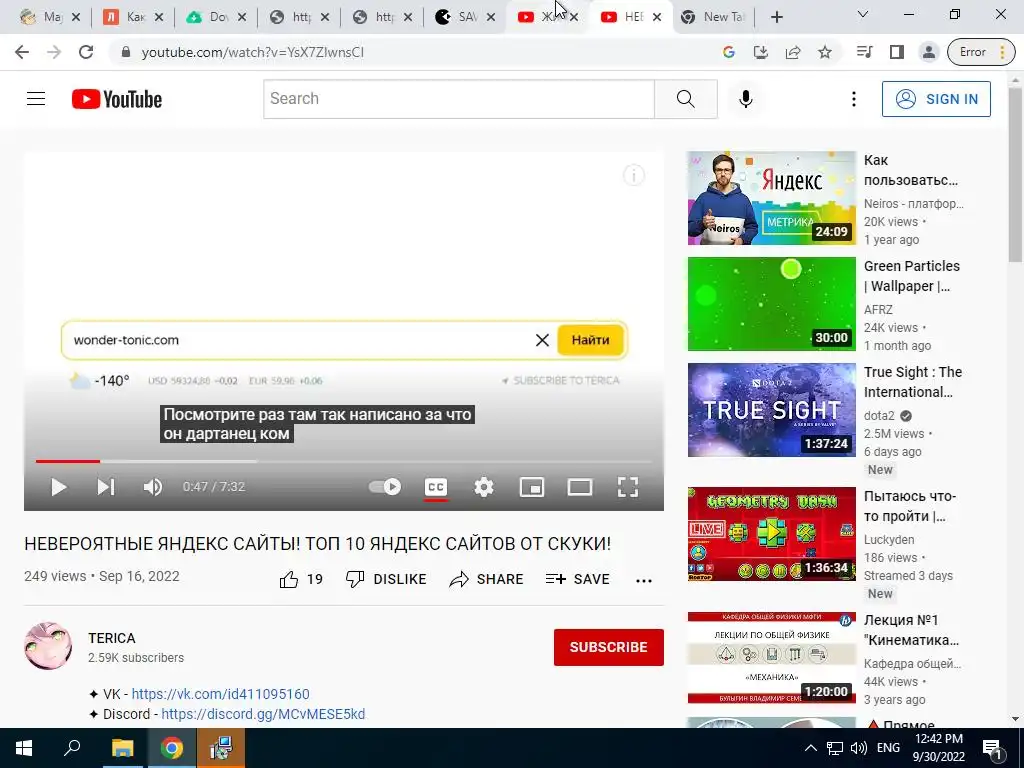1024x768 pixels.
Task: Click the address bar URL
Action: pos(253,52)
